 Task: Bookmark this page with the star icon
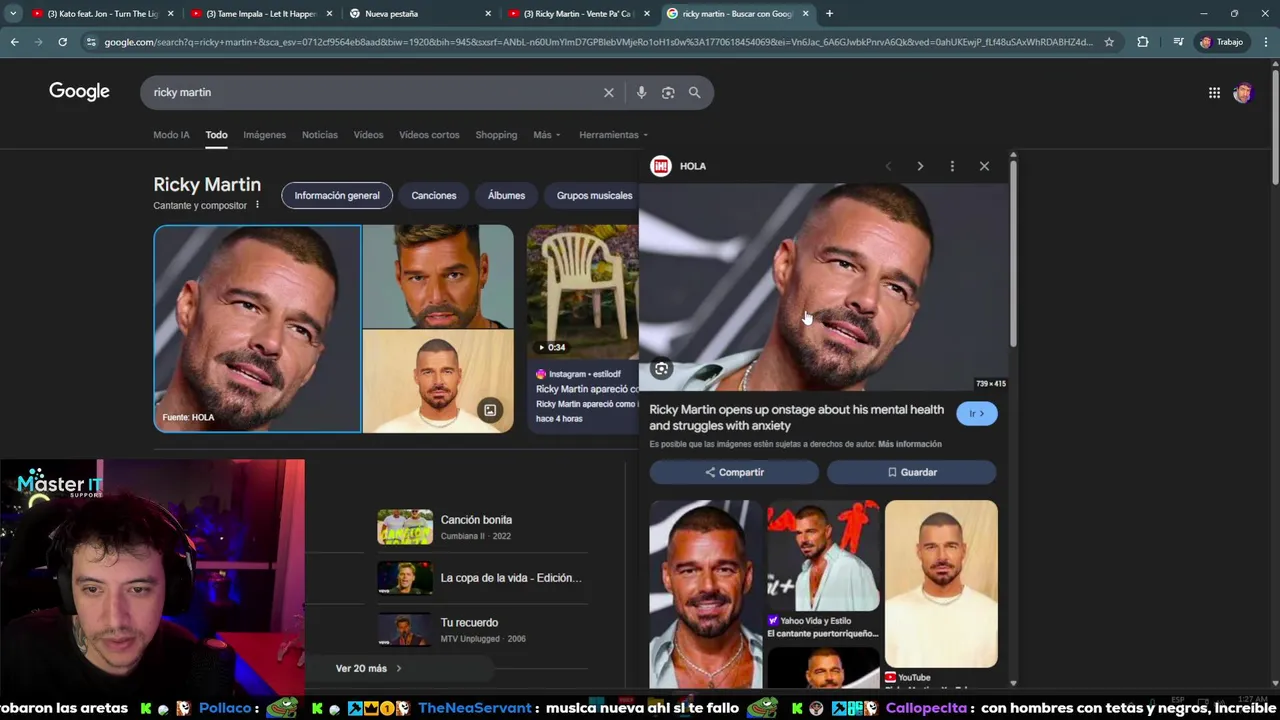(1109, 42)
